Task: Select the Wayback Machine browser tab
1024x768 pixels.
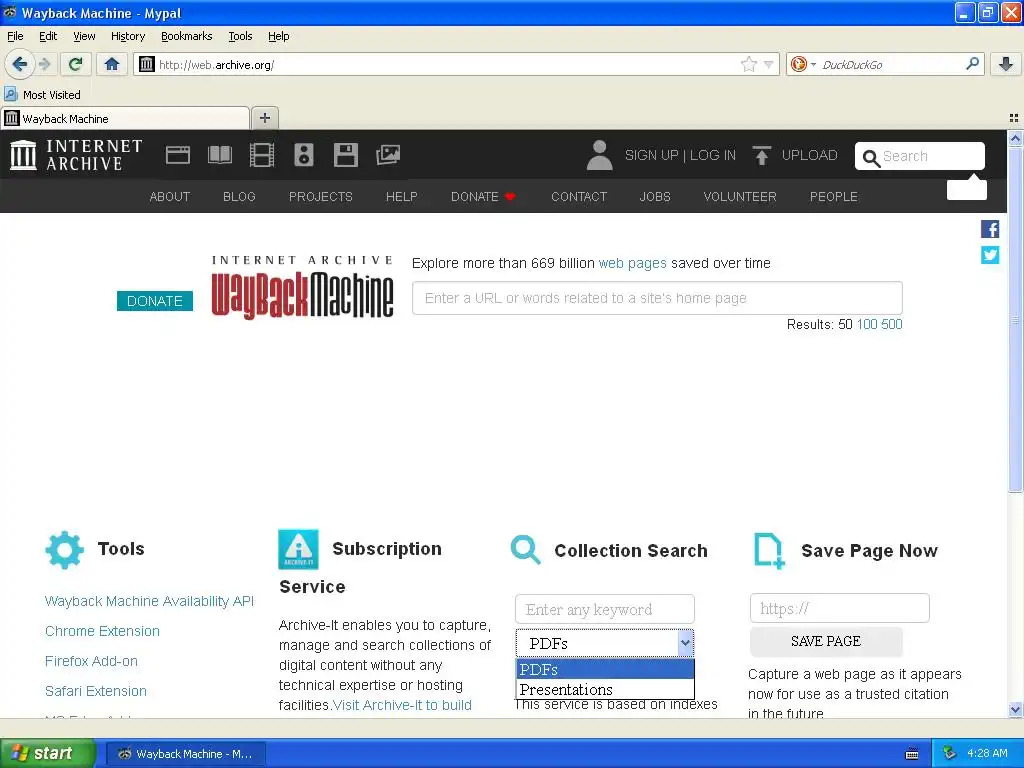Action: (x=125, y=118)
